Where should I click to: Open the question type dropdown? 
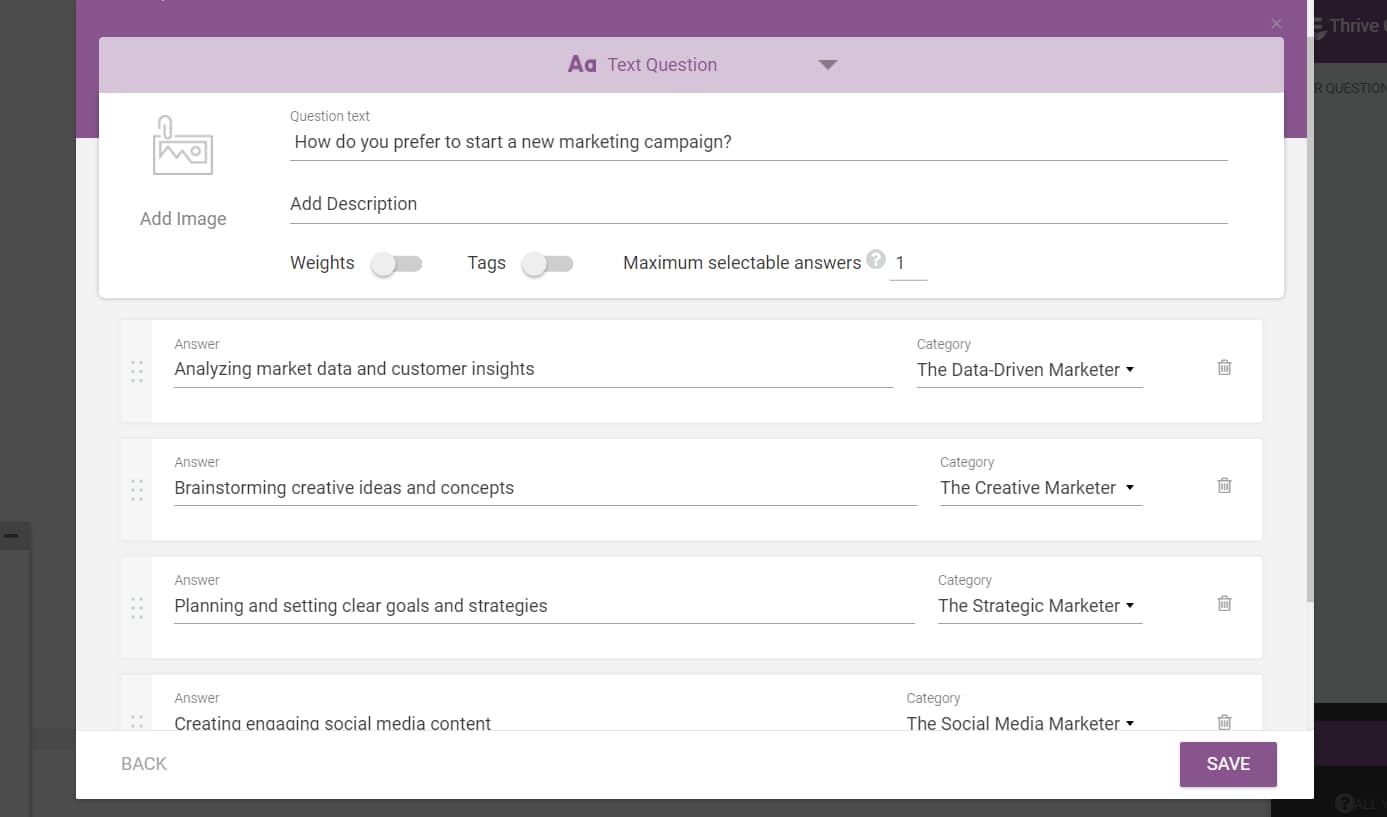(828, 63)
